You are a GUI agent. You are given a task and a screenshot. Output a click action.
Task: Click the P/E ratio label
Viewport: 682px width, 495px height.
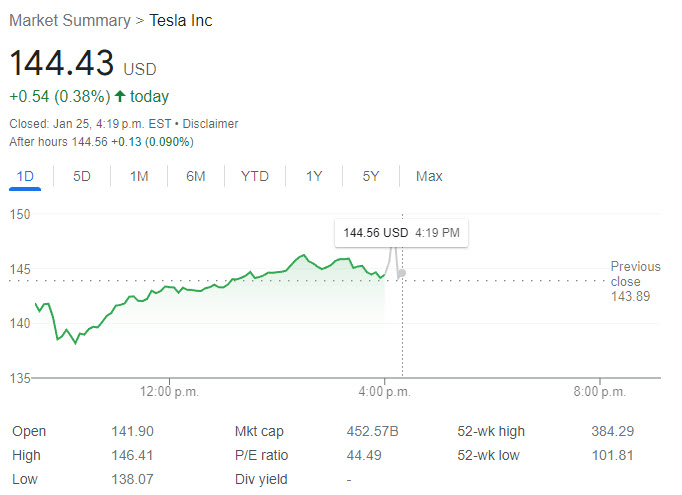pyautogui.click(x=261, y=456)
